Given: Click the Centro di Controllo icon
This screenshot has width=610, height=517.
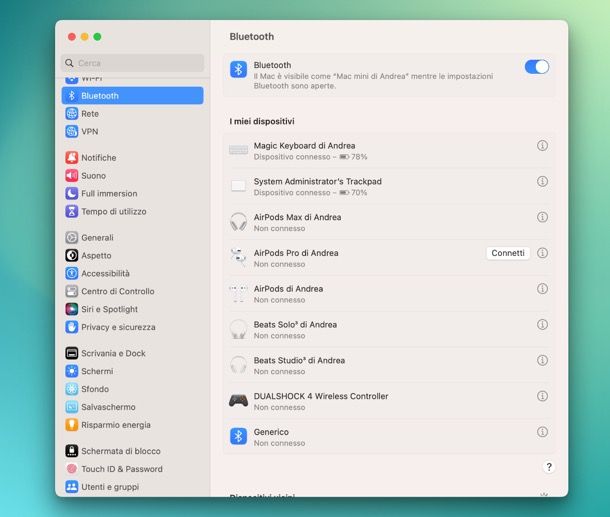Looking at the screenshot, I should coord(72,291).
